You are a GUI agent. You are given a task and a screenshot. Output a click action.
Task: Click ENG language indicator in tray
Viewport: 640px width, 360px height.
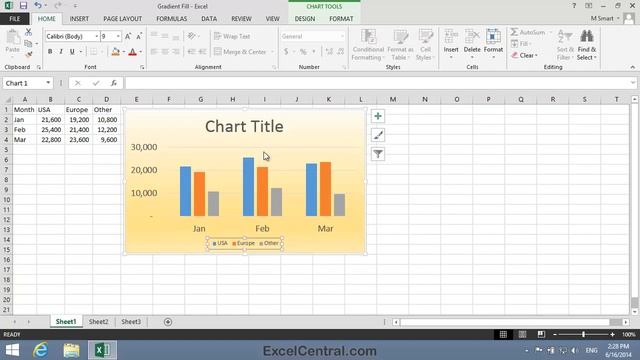(591, 350)
